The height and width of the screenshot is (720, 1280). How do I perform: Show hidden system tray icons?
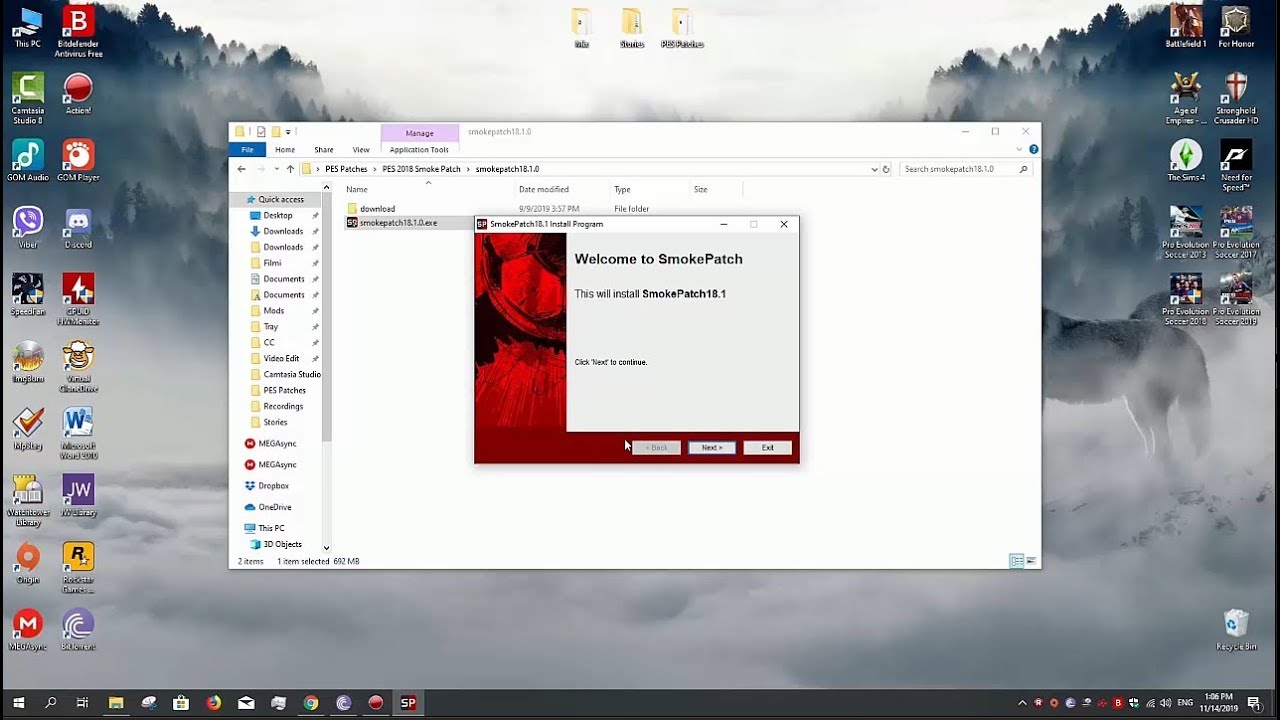coord(1022,703)
